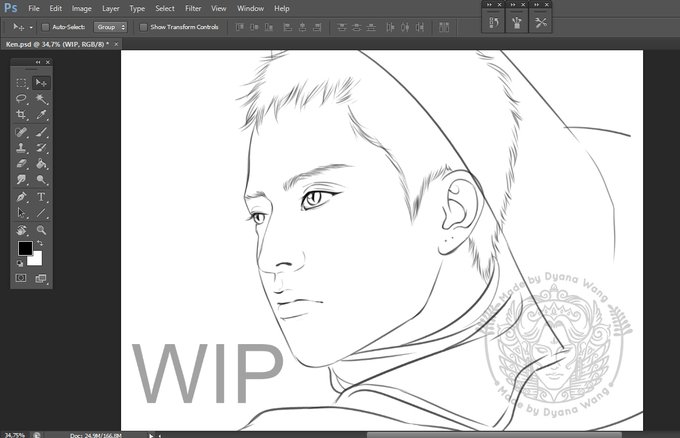
Task: Open the Type menu
Action: (x=137, y=8)
